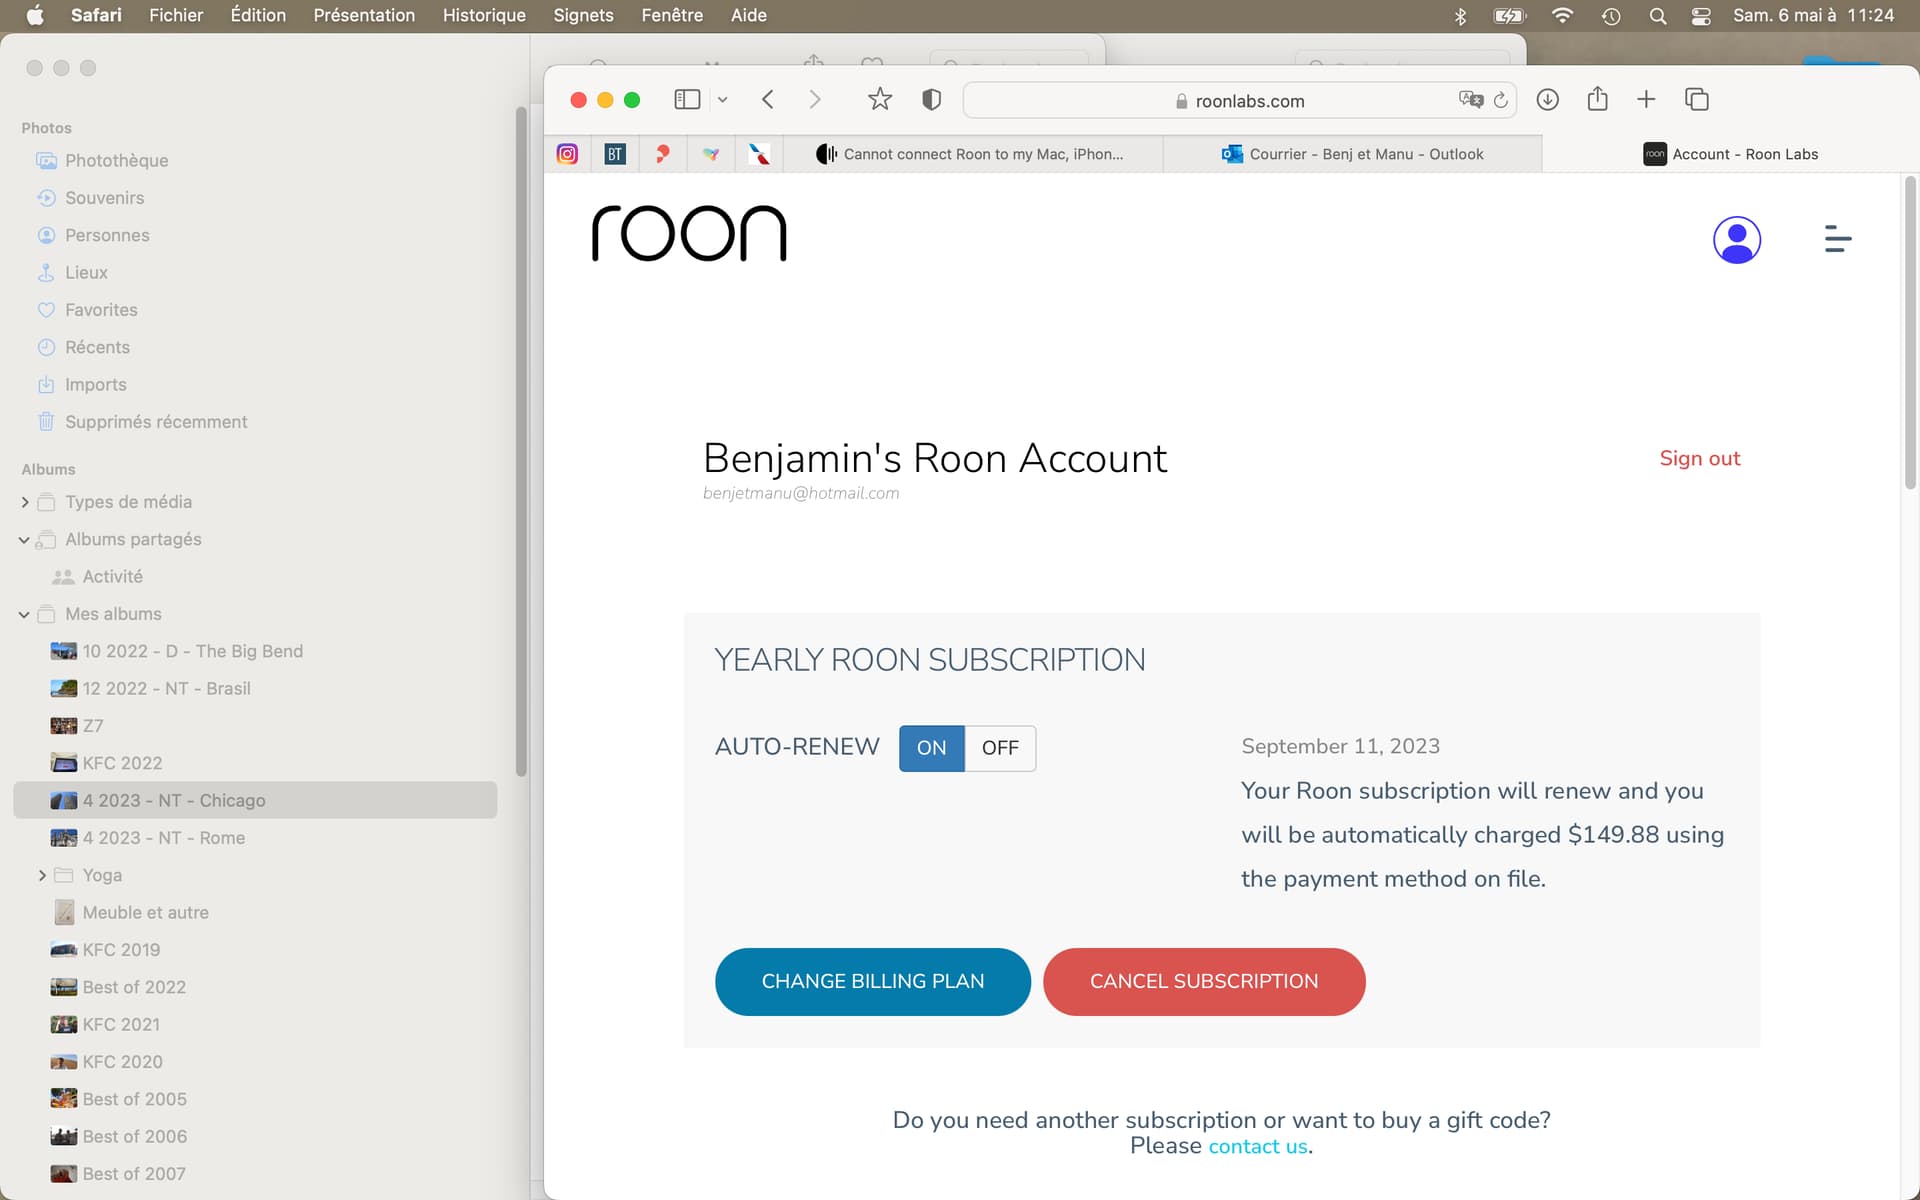Turn auto-renew ON
The height and width of the screenshot is (1200, 1920).
[931, 748]
